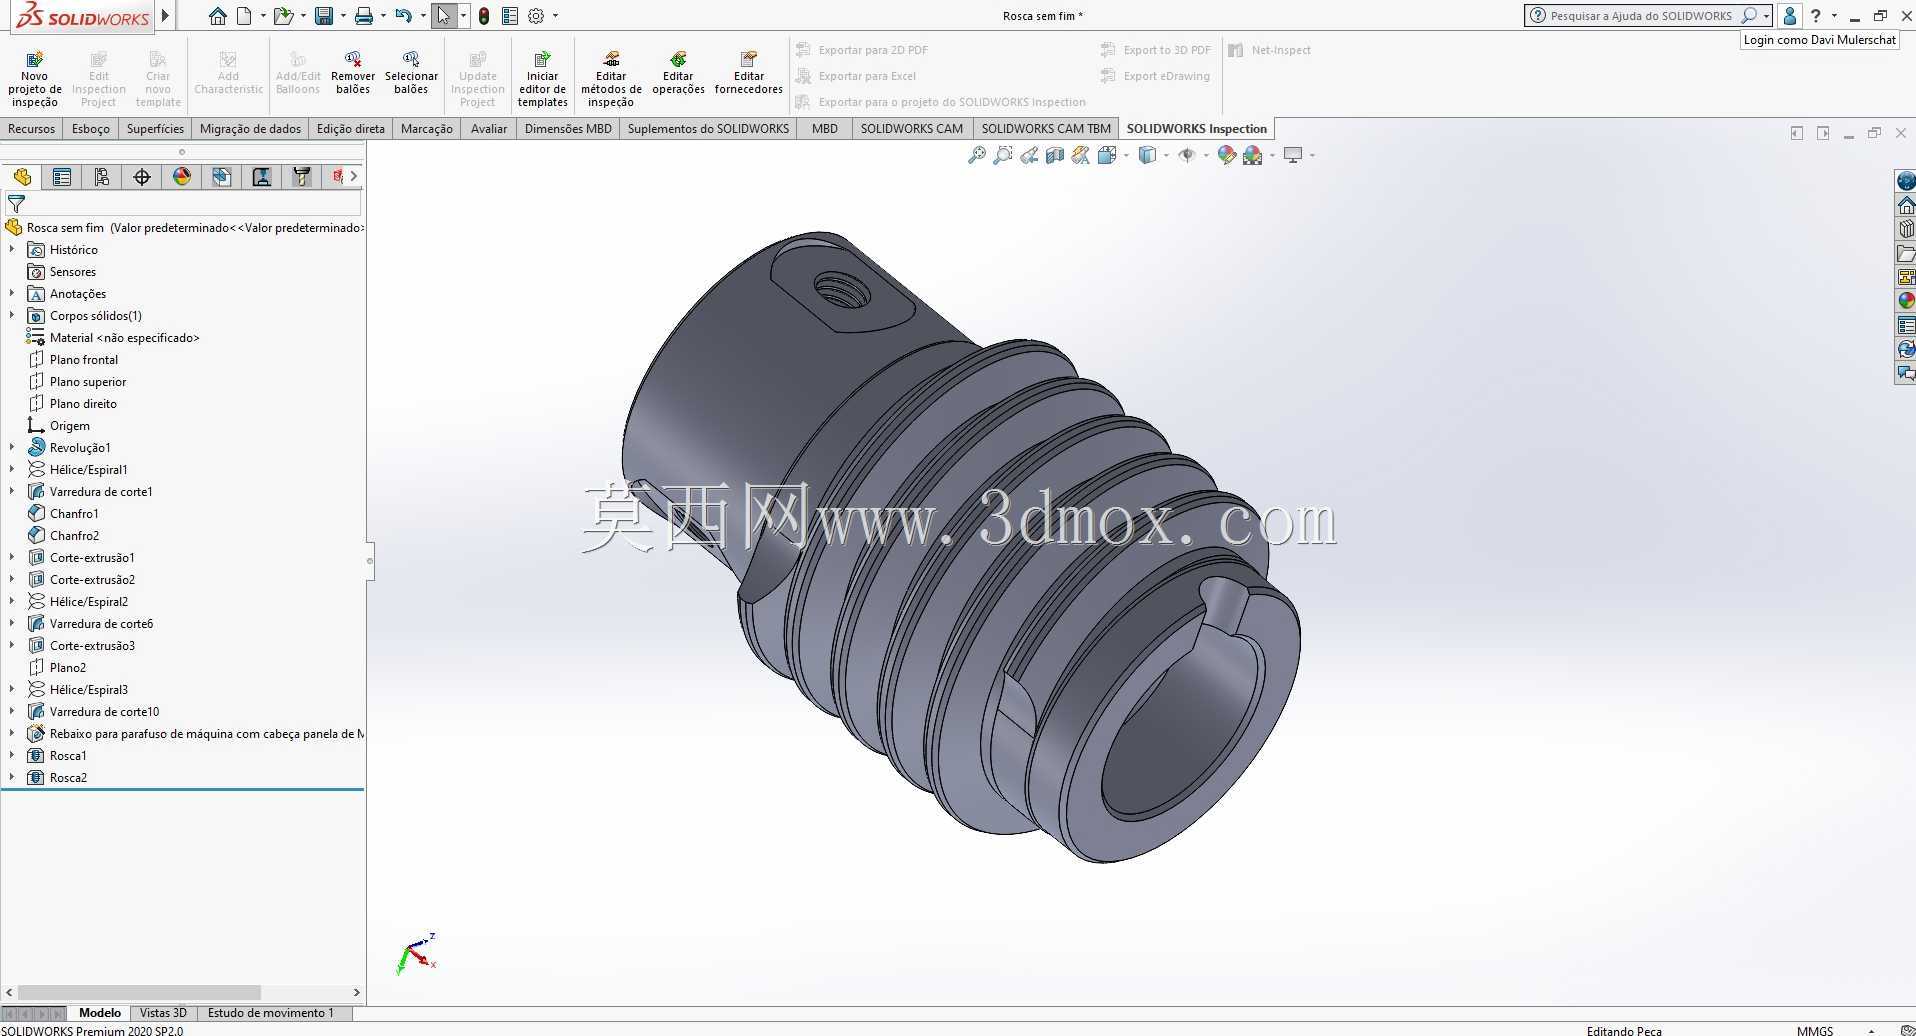Image resolution: width=1916 pixels, height=1036 pixels.
Task: Click Zoom to Area icon
Action: (1003, 155)
